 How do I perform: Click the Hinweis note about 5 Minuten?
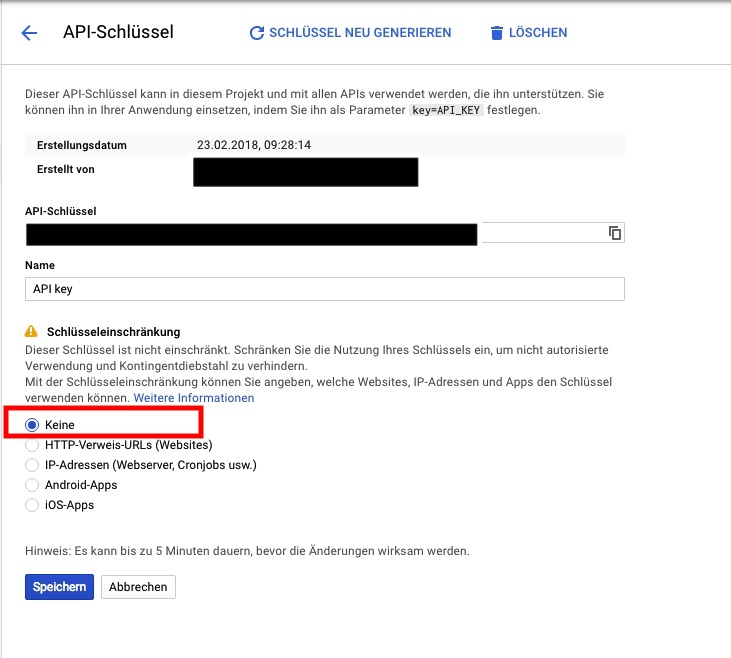click(247, 551)
